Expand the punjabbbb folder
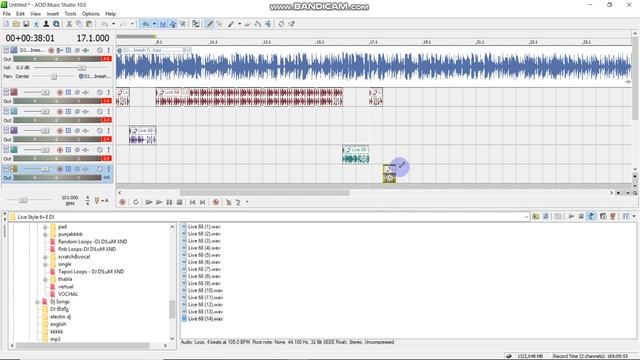The width and height of the screenshot is (640, 360). click(45, 234)
